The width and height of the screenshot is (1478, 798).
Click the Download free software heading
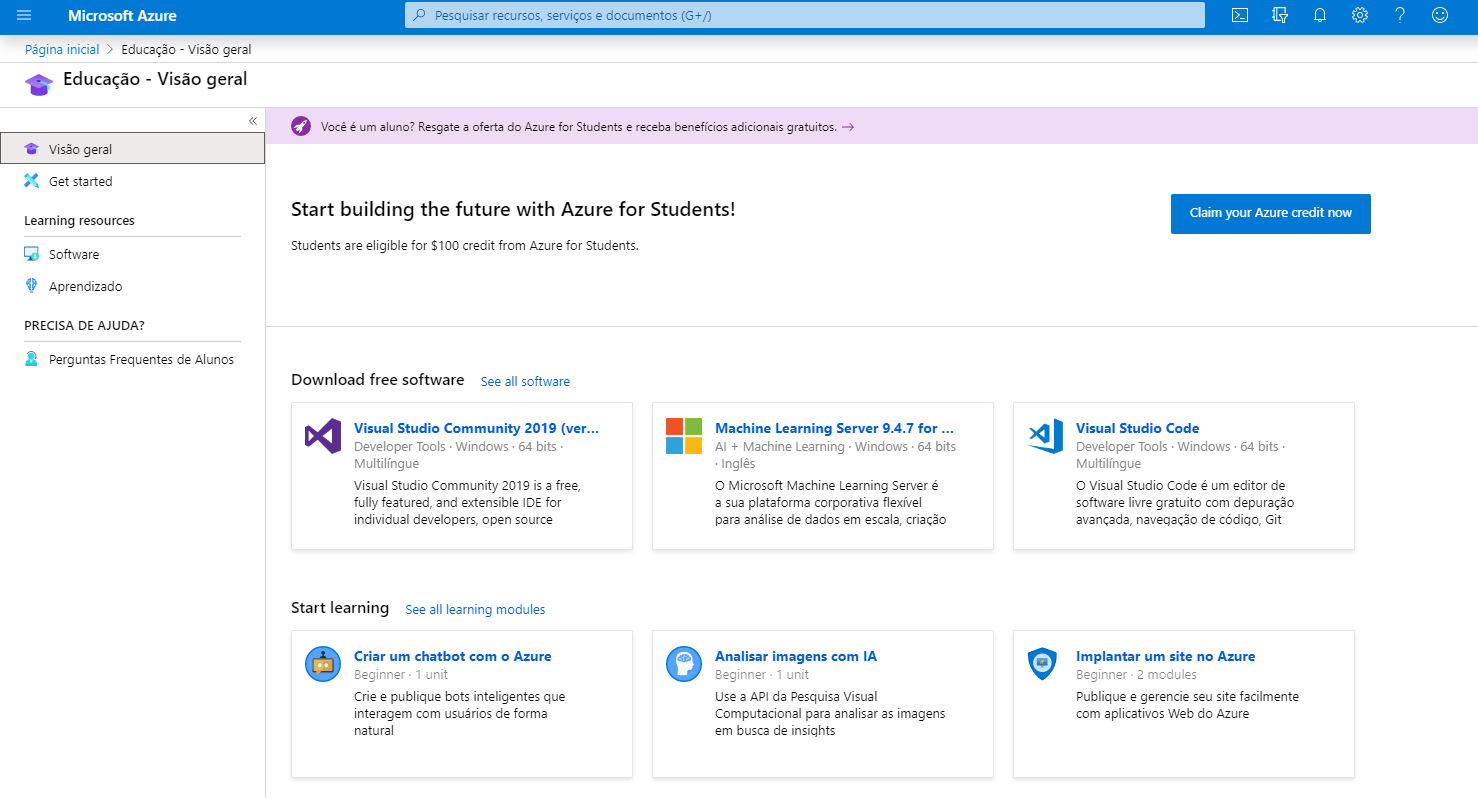coord(378,380)
